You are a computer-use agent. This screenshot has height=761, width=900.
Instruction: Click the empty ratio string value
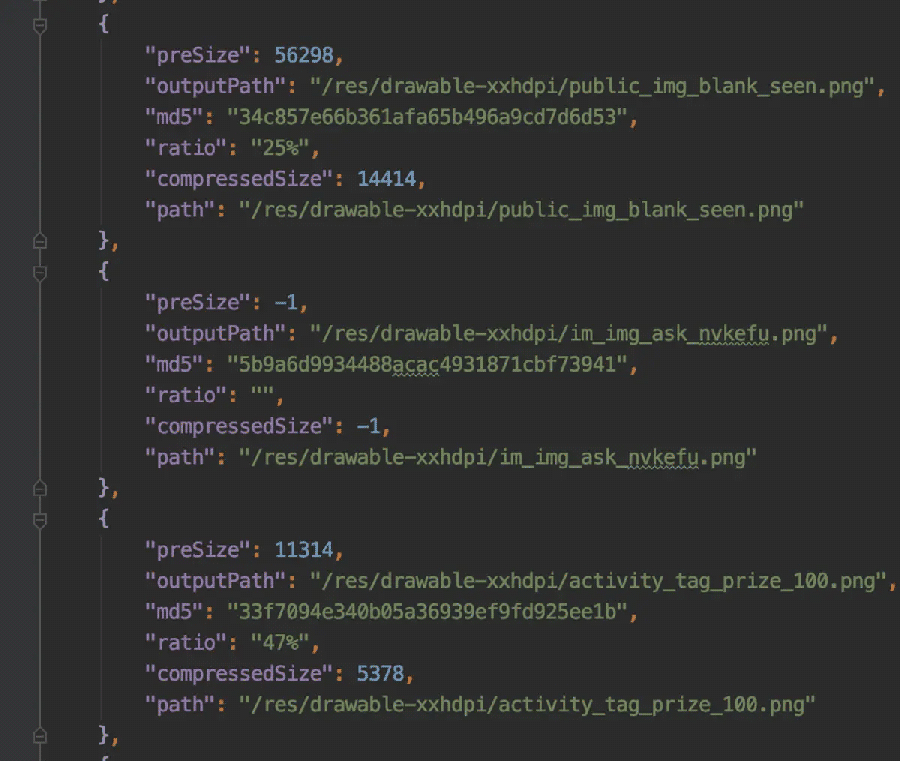point(262,393)
